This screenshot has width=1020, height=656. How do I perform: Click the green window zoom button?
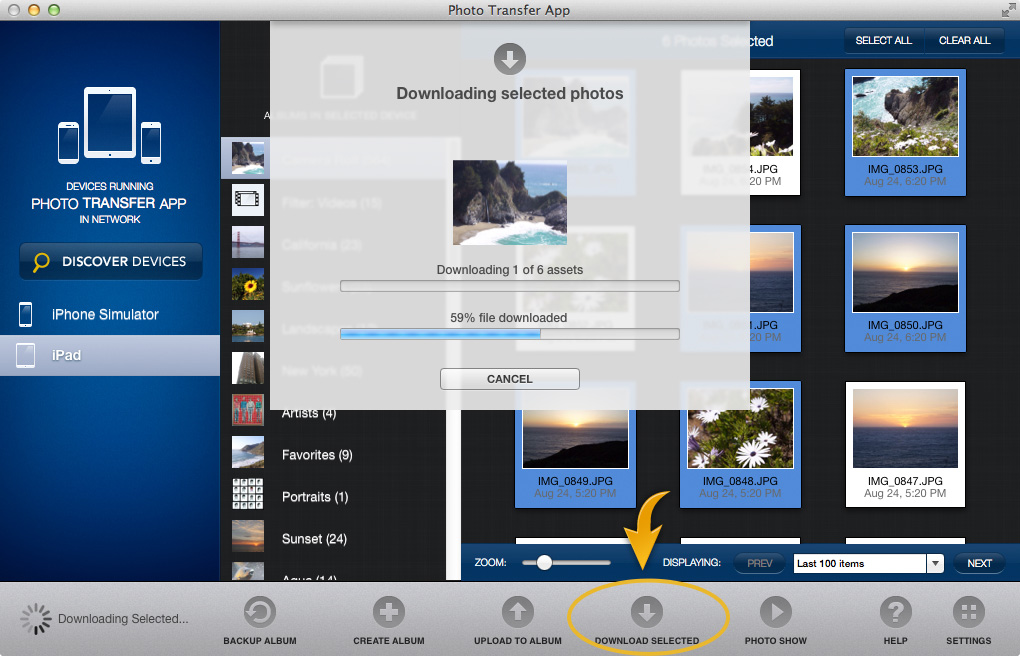[54, 10]
